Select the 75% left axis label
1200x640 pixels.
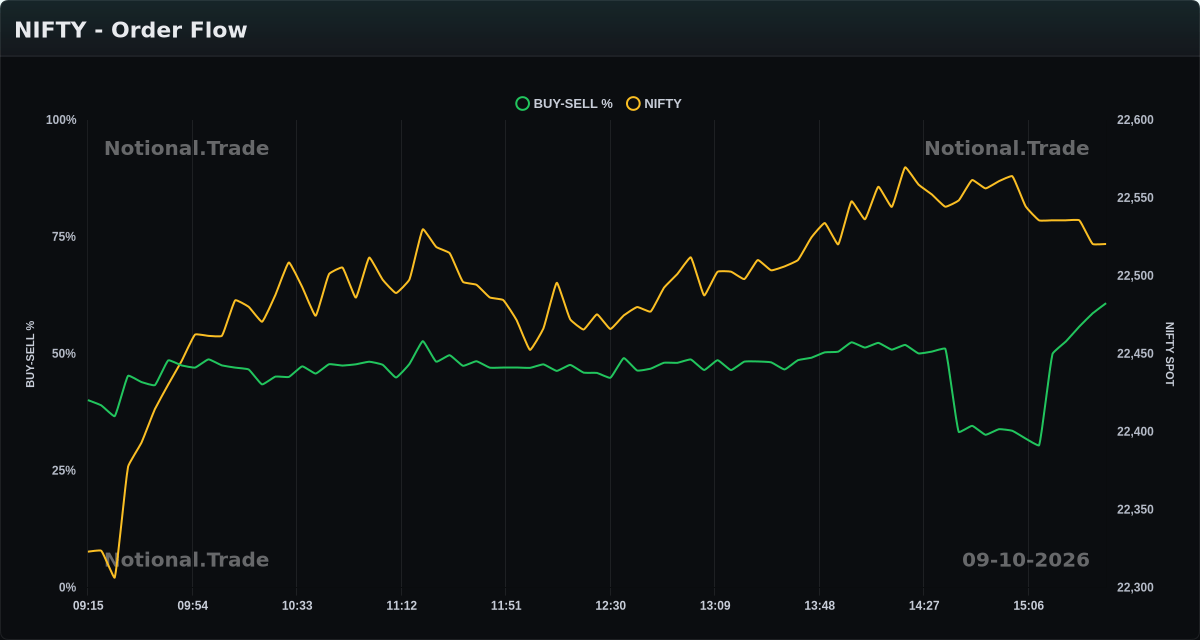click(x=64, y=237)
